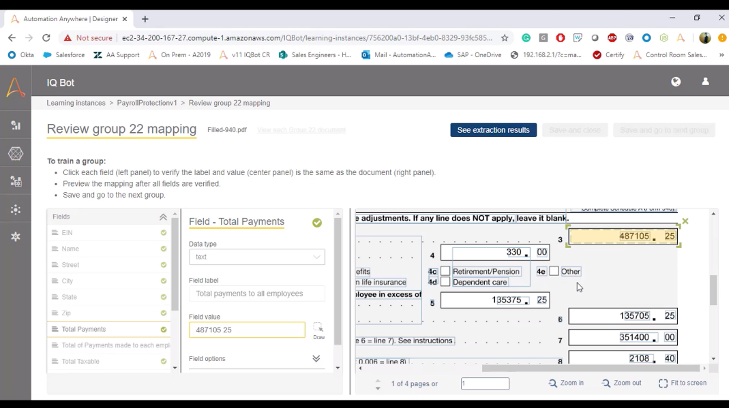Screen dimensions: 729x408
Task: Go to Learning Instances breadcrumb
Action: tap(75, 103)
